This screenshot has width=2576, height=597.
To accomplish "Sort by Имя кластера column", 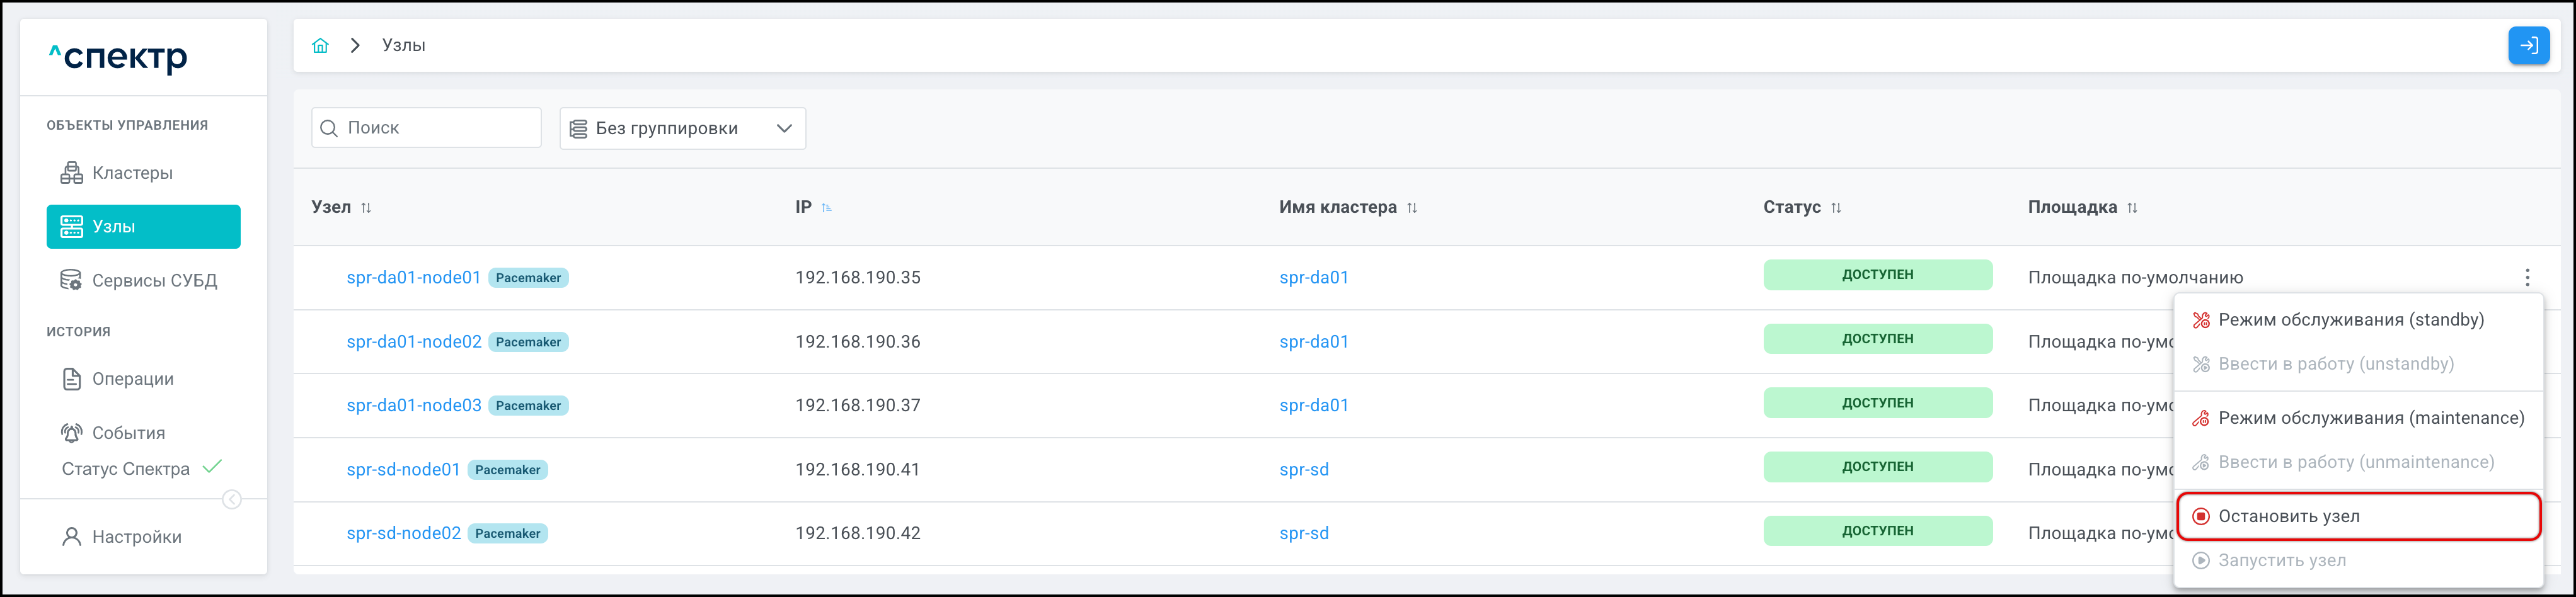I will (1411, 208).
